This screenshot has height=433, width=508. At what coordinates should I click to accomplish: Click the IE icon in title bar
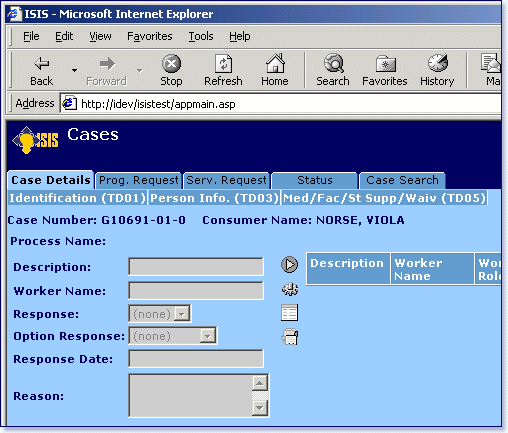[x=14, y=13]
